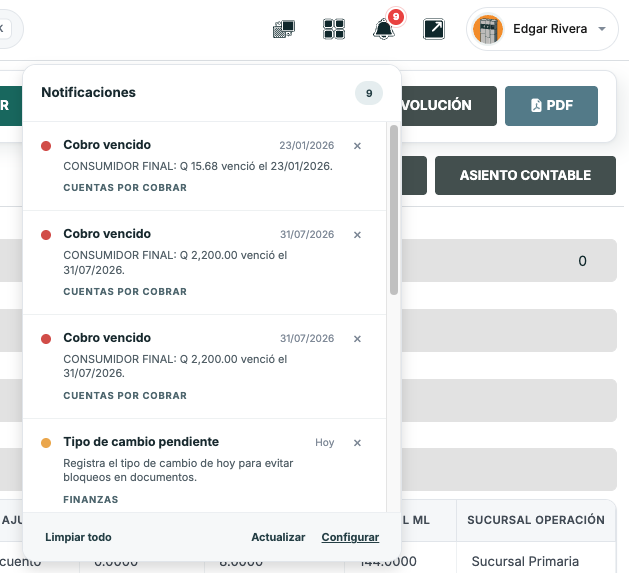The width and height of the screenshot is (629, 573).
Task: Click the 23/01/2026 date on first notification
Action: (307, 145)
